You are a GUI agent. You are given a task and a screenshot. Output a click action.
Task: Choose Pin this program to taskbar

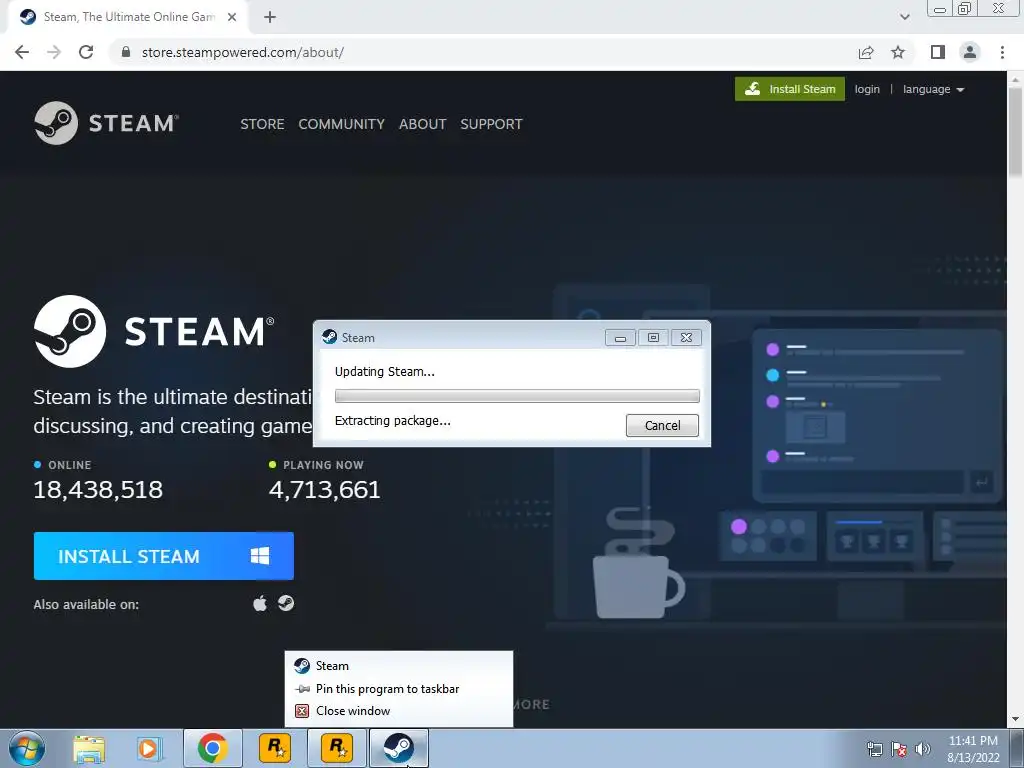click(398, 688)
